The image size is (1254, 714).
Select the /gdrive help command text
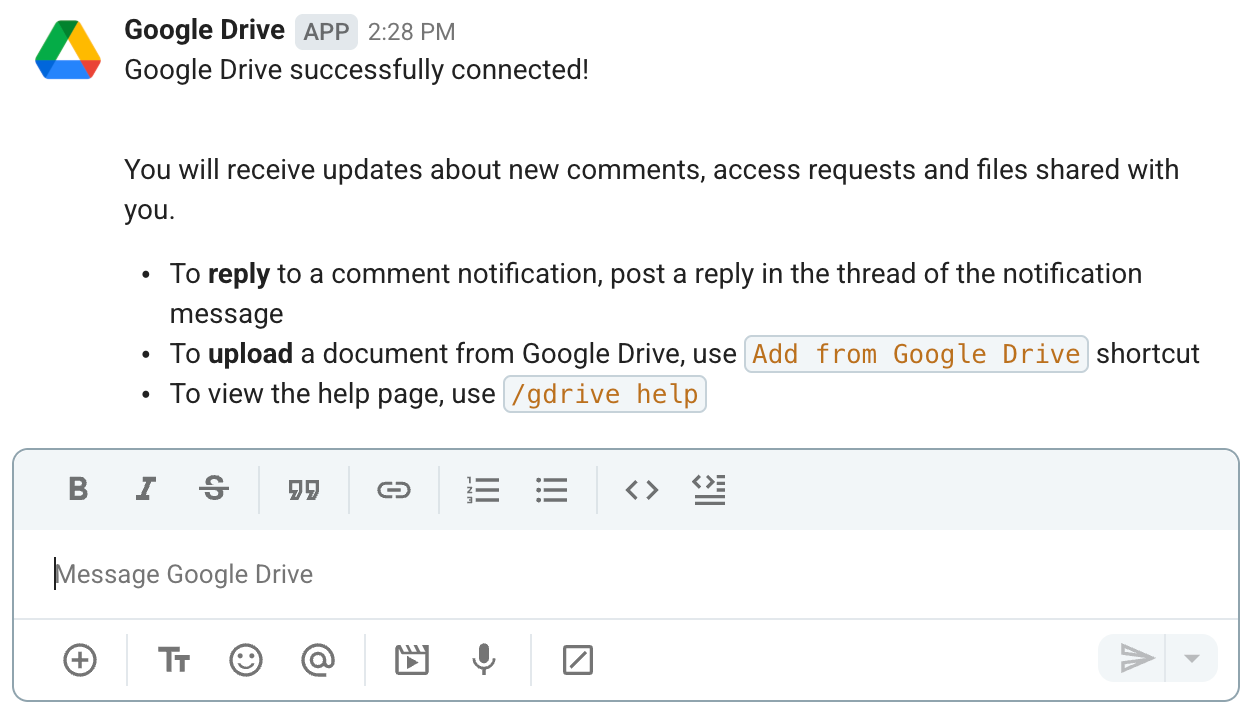click(x=604, y=393)
